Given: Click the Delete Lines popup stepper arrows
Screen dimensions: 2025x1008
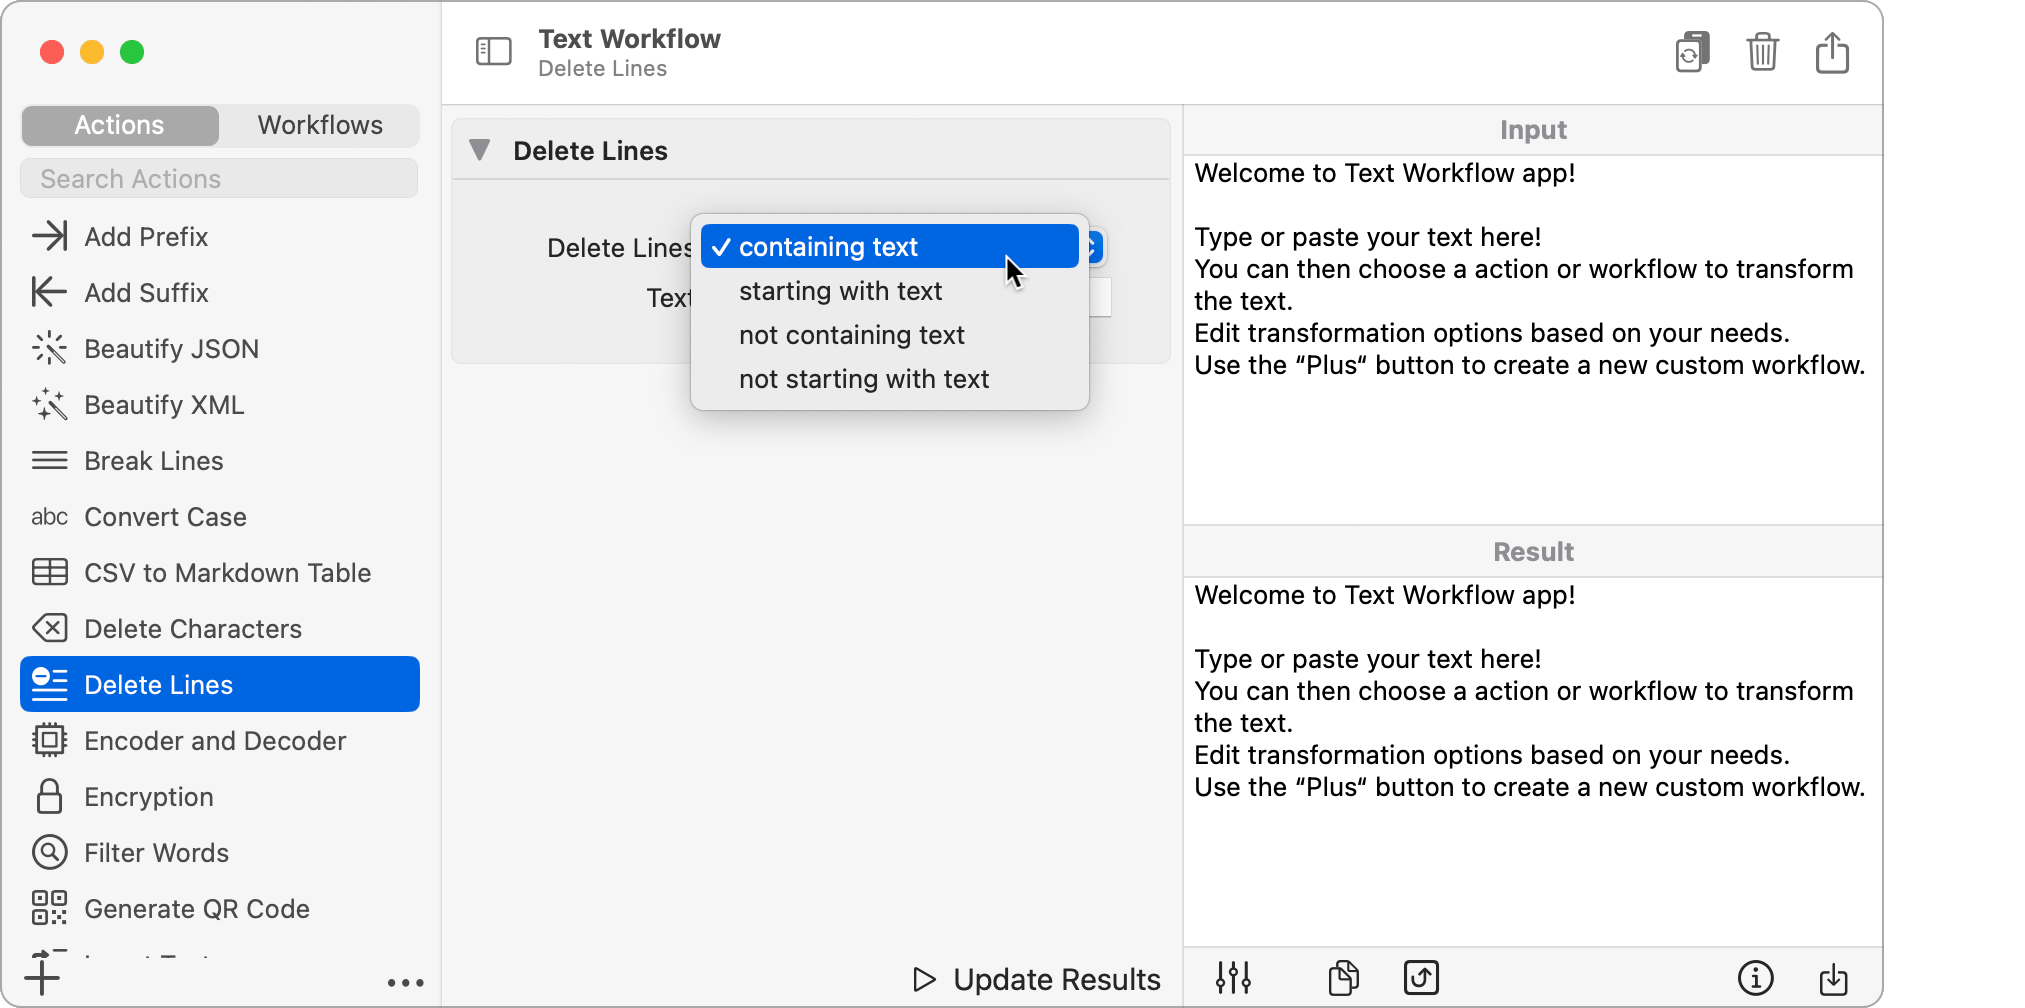Looking at the screenshot, I should tap(1095, 247).
